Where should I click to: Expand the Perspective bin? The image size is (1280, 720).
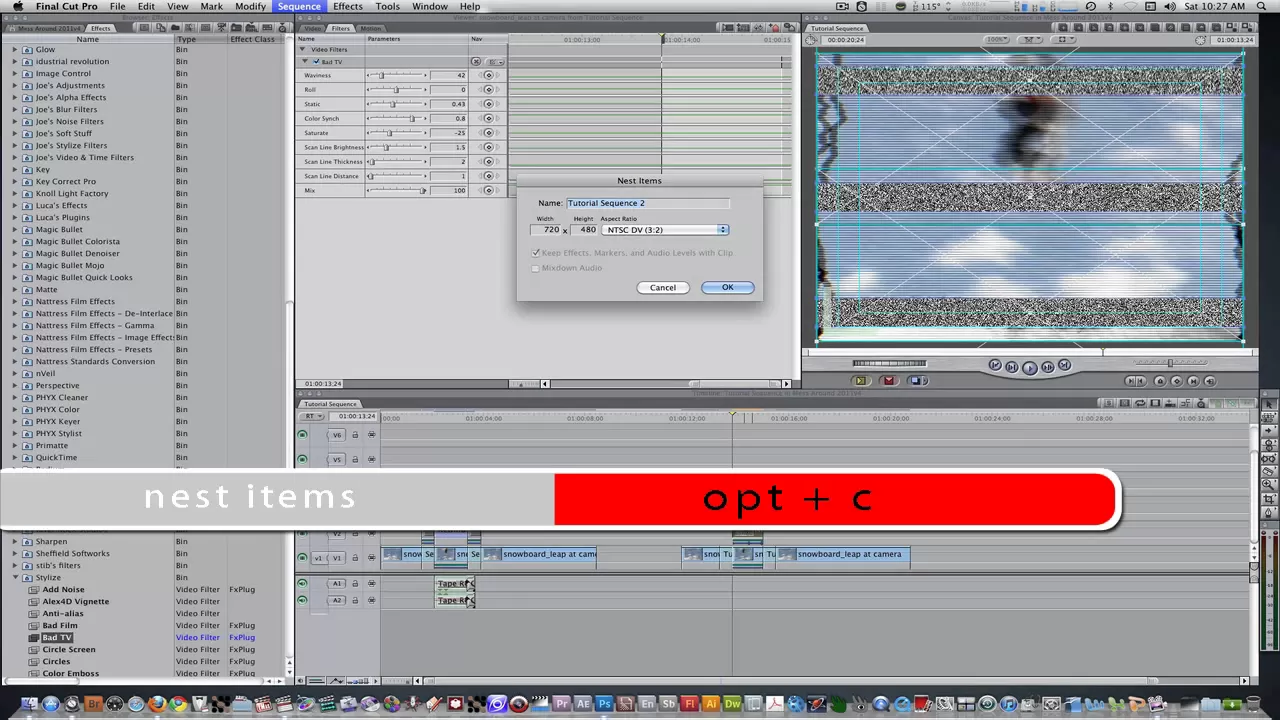tap(15, 386)
